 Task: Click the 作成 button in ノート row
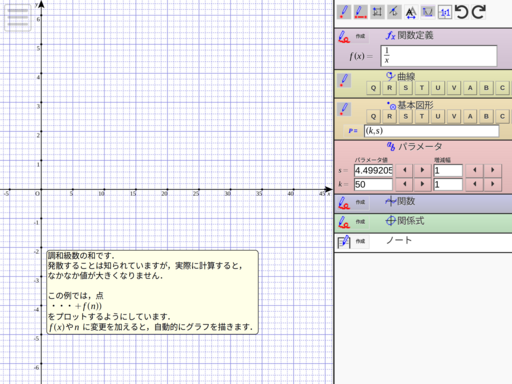pyautogui.click(x=360, y=241)
